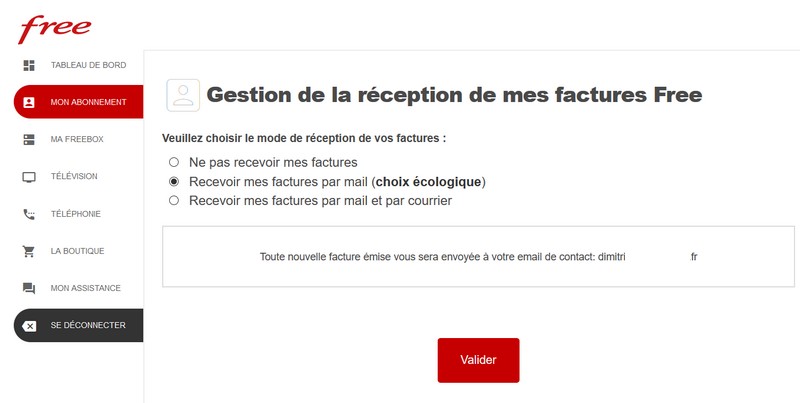Go to Télévision menu entry
This screenshot has height=403, width=800.
(x=74, y=177)
